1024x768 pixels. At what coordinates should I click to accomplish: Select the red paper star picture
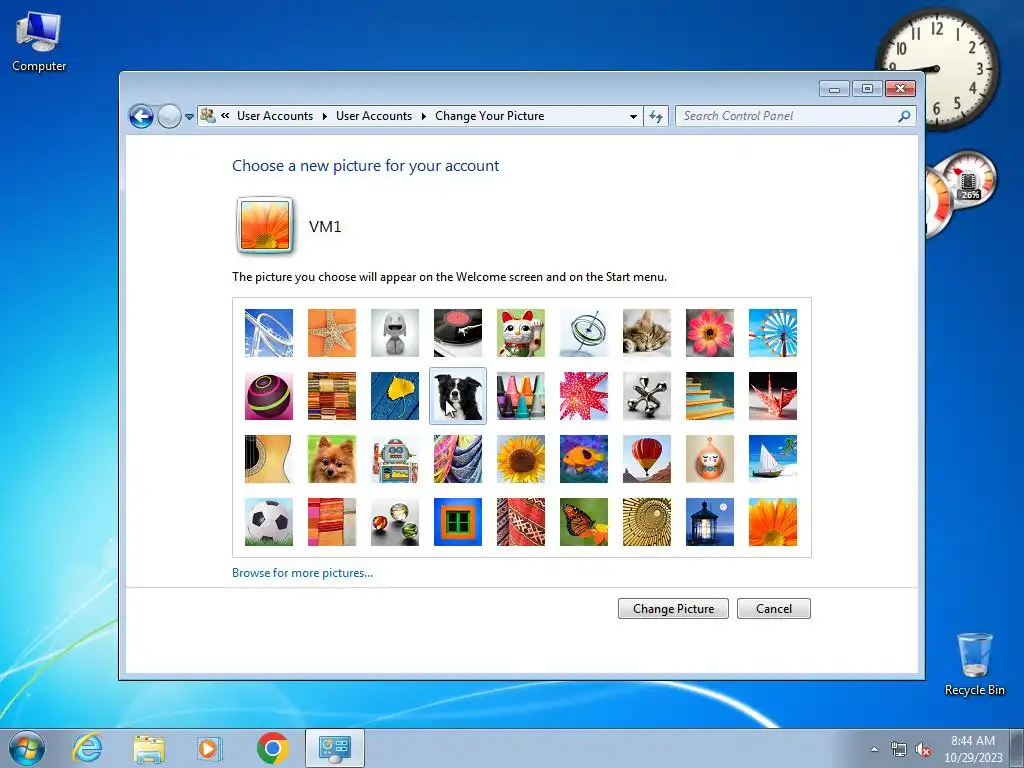[584, 396]
